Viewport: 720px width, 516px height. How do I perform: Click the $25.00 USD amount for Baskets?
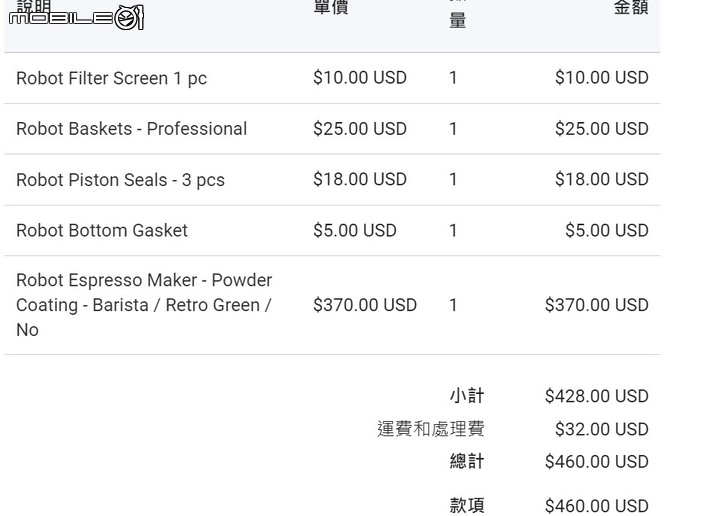[x=602, y=129]
